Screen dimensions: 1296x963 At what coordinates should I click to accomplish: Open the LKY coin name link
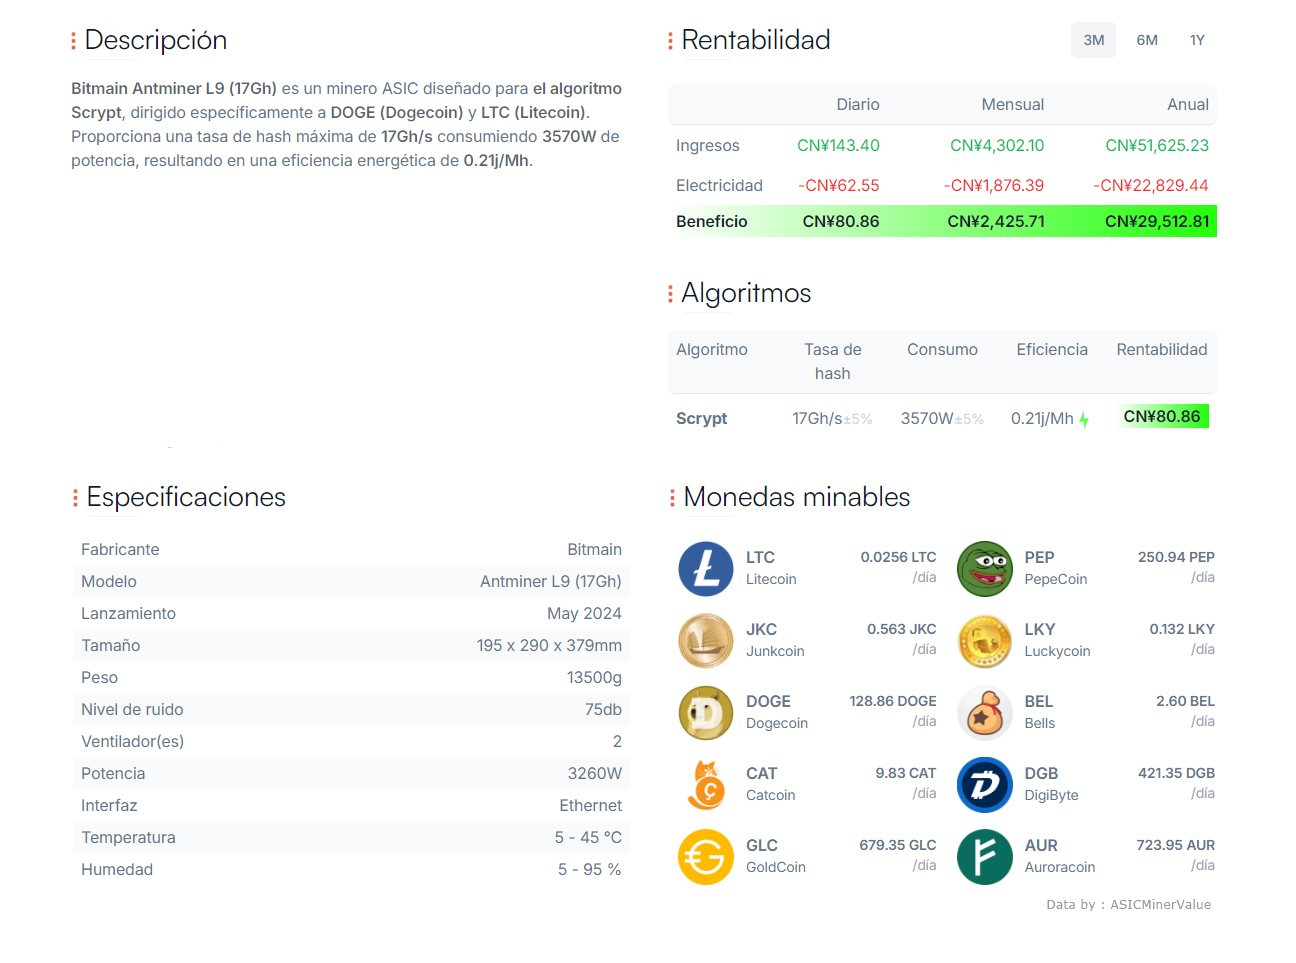[x=1040, y=629]
